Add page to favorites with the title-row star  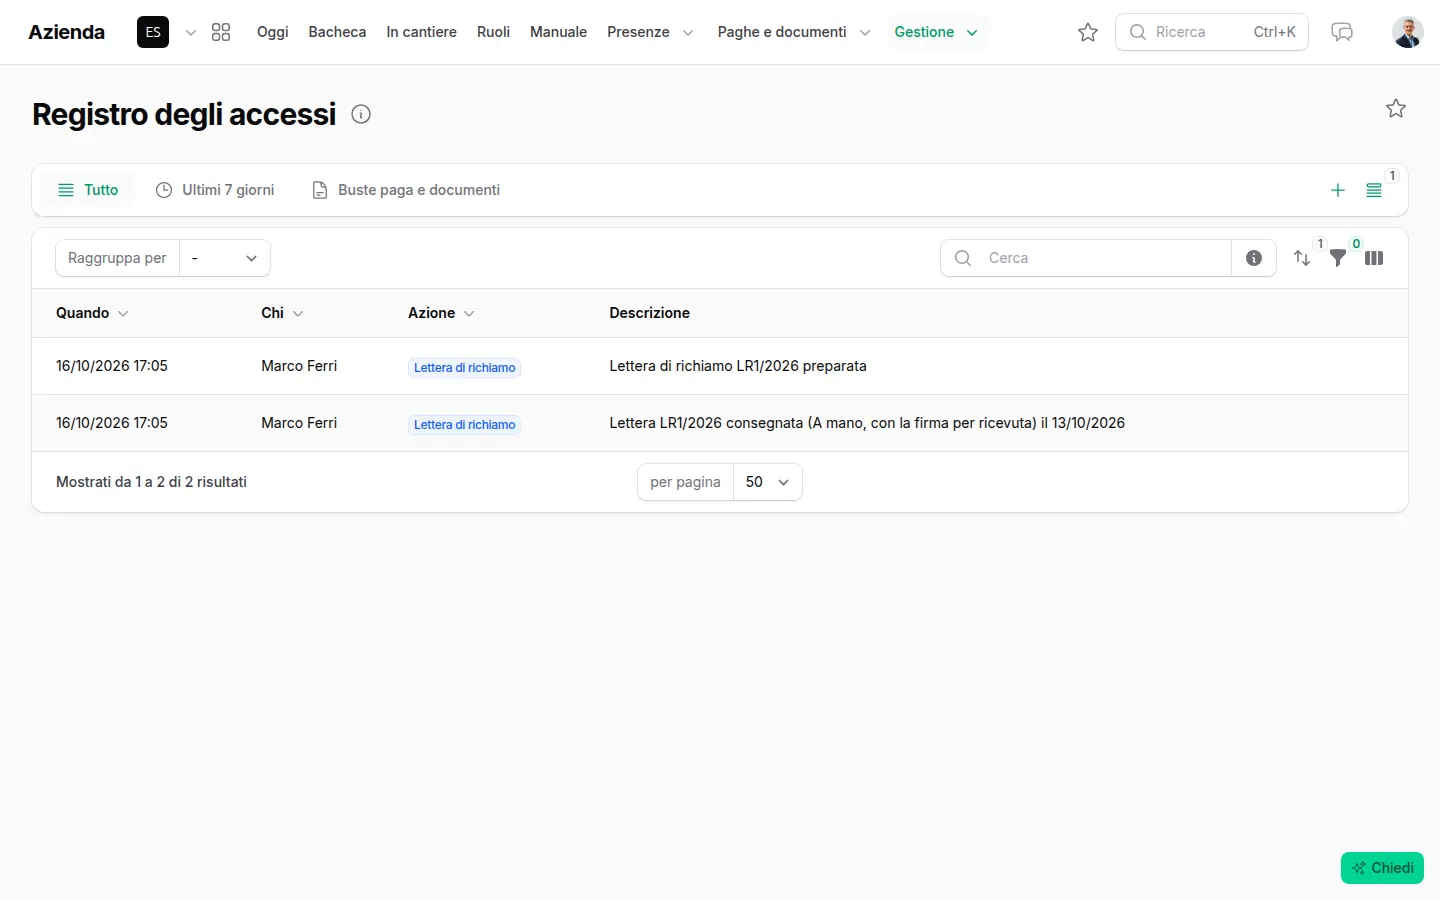[x=1396, y=108]
